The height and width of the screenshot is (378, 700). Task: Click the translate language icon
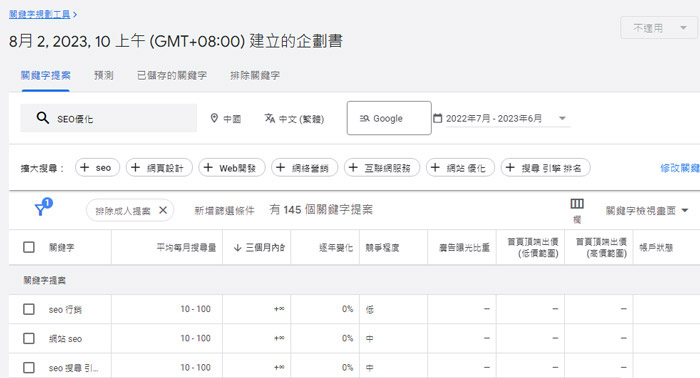270,118
